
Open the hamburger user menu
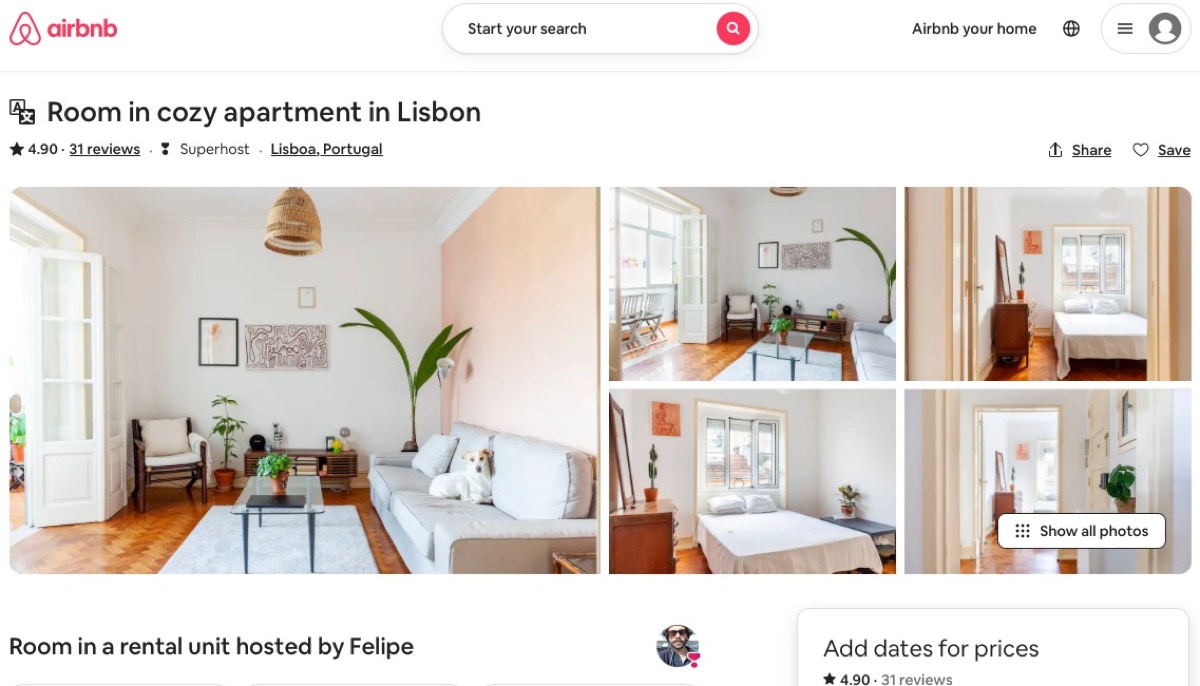(x=1125, y=29)
